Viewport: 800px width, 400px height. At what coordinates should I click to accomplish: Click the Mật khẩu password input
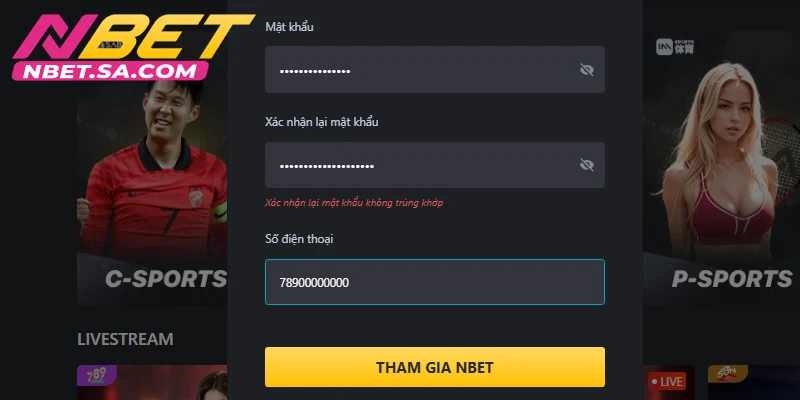(435, 69)
